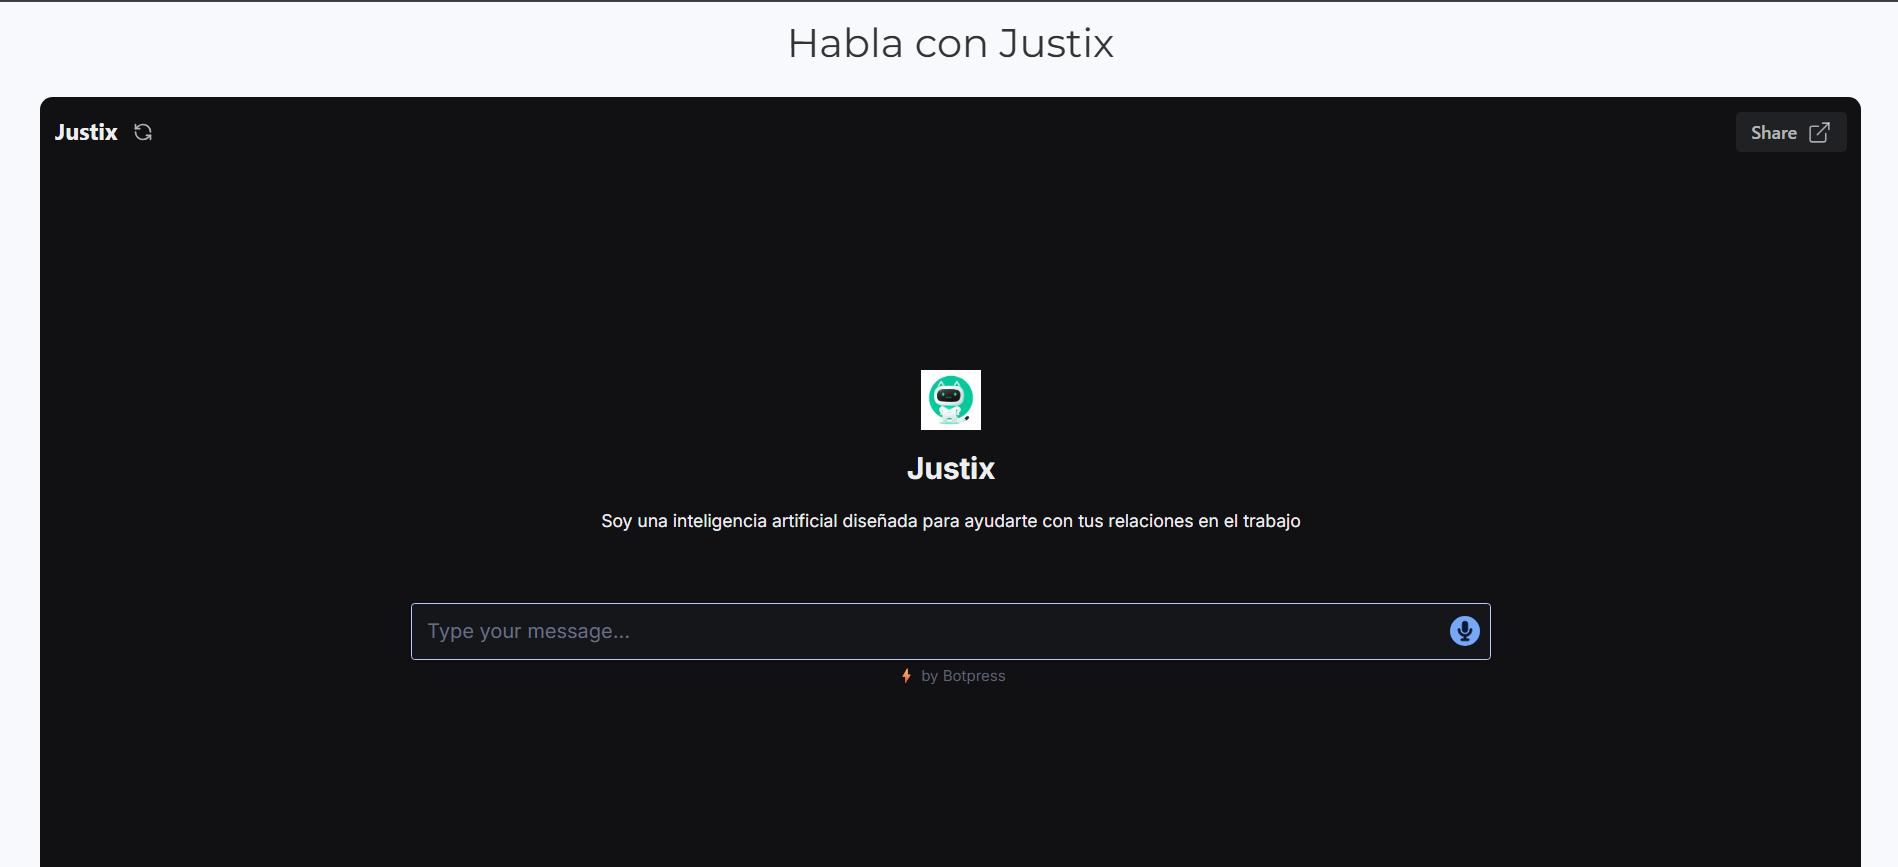Click the "Habla con Justix" page heading
The image size is (1898, 867).
950,43
